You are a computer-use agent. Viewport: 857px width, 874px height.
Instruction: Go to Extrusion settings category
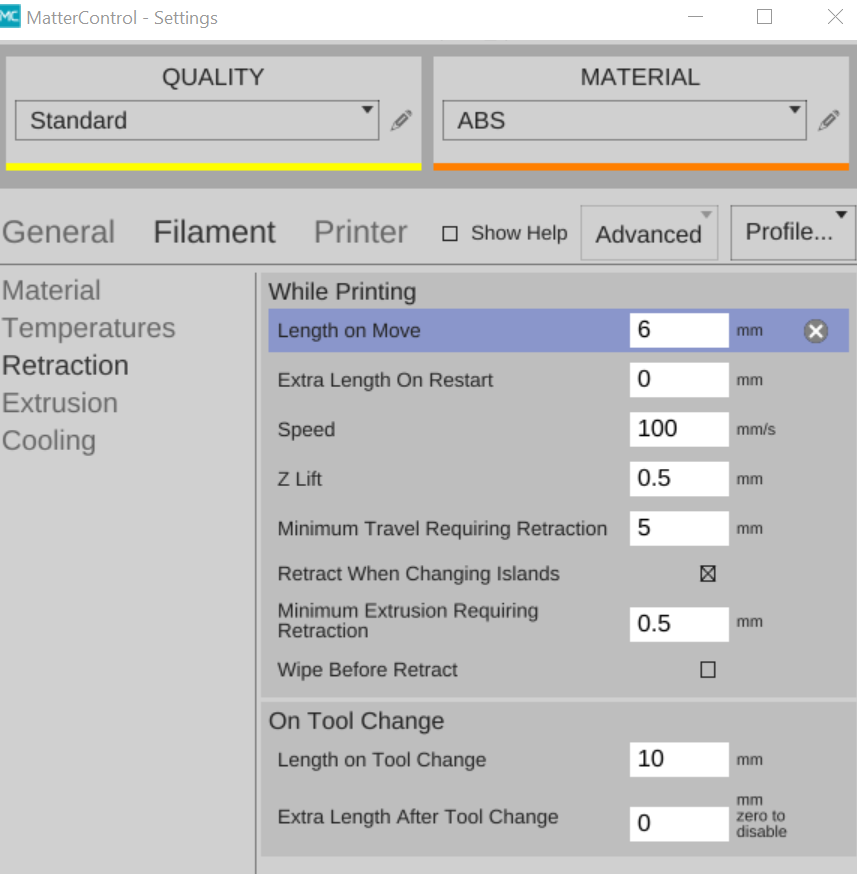click(x=60, y=403)
